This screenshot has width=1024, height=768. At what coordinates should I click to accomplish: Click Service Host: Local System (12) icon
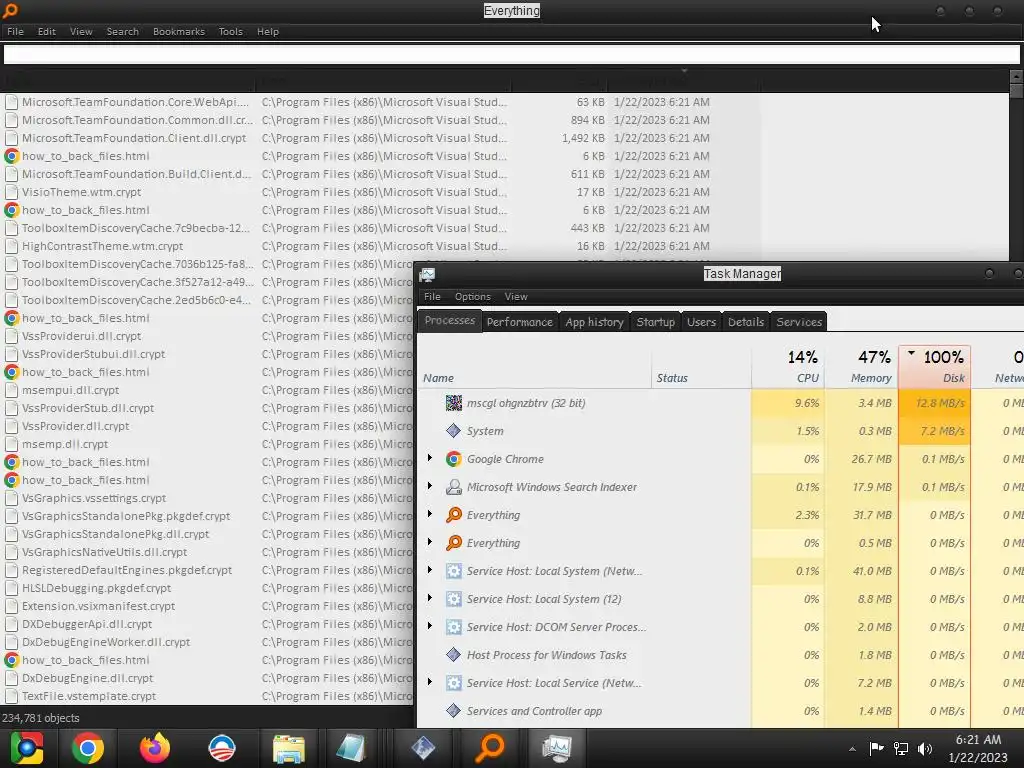(x=453, y=599)
